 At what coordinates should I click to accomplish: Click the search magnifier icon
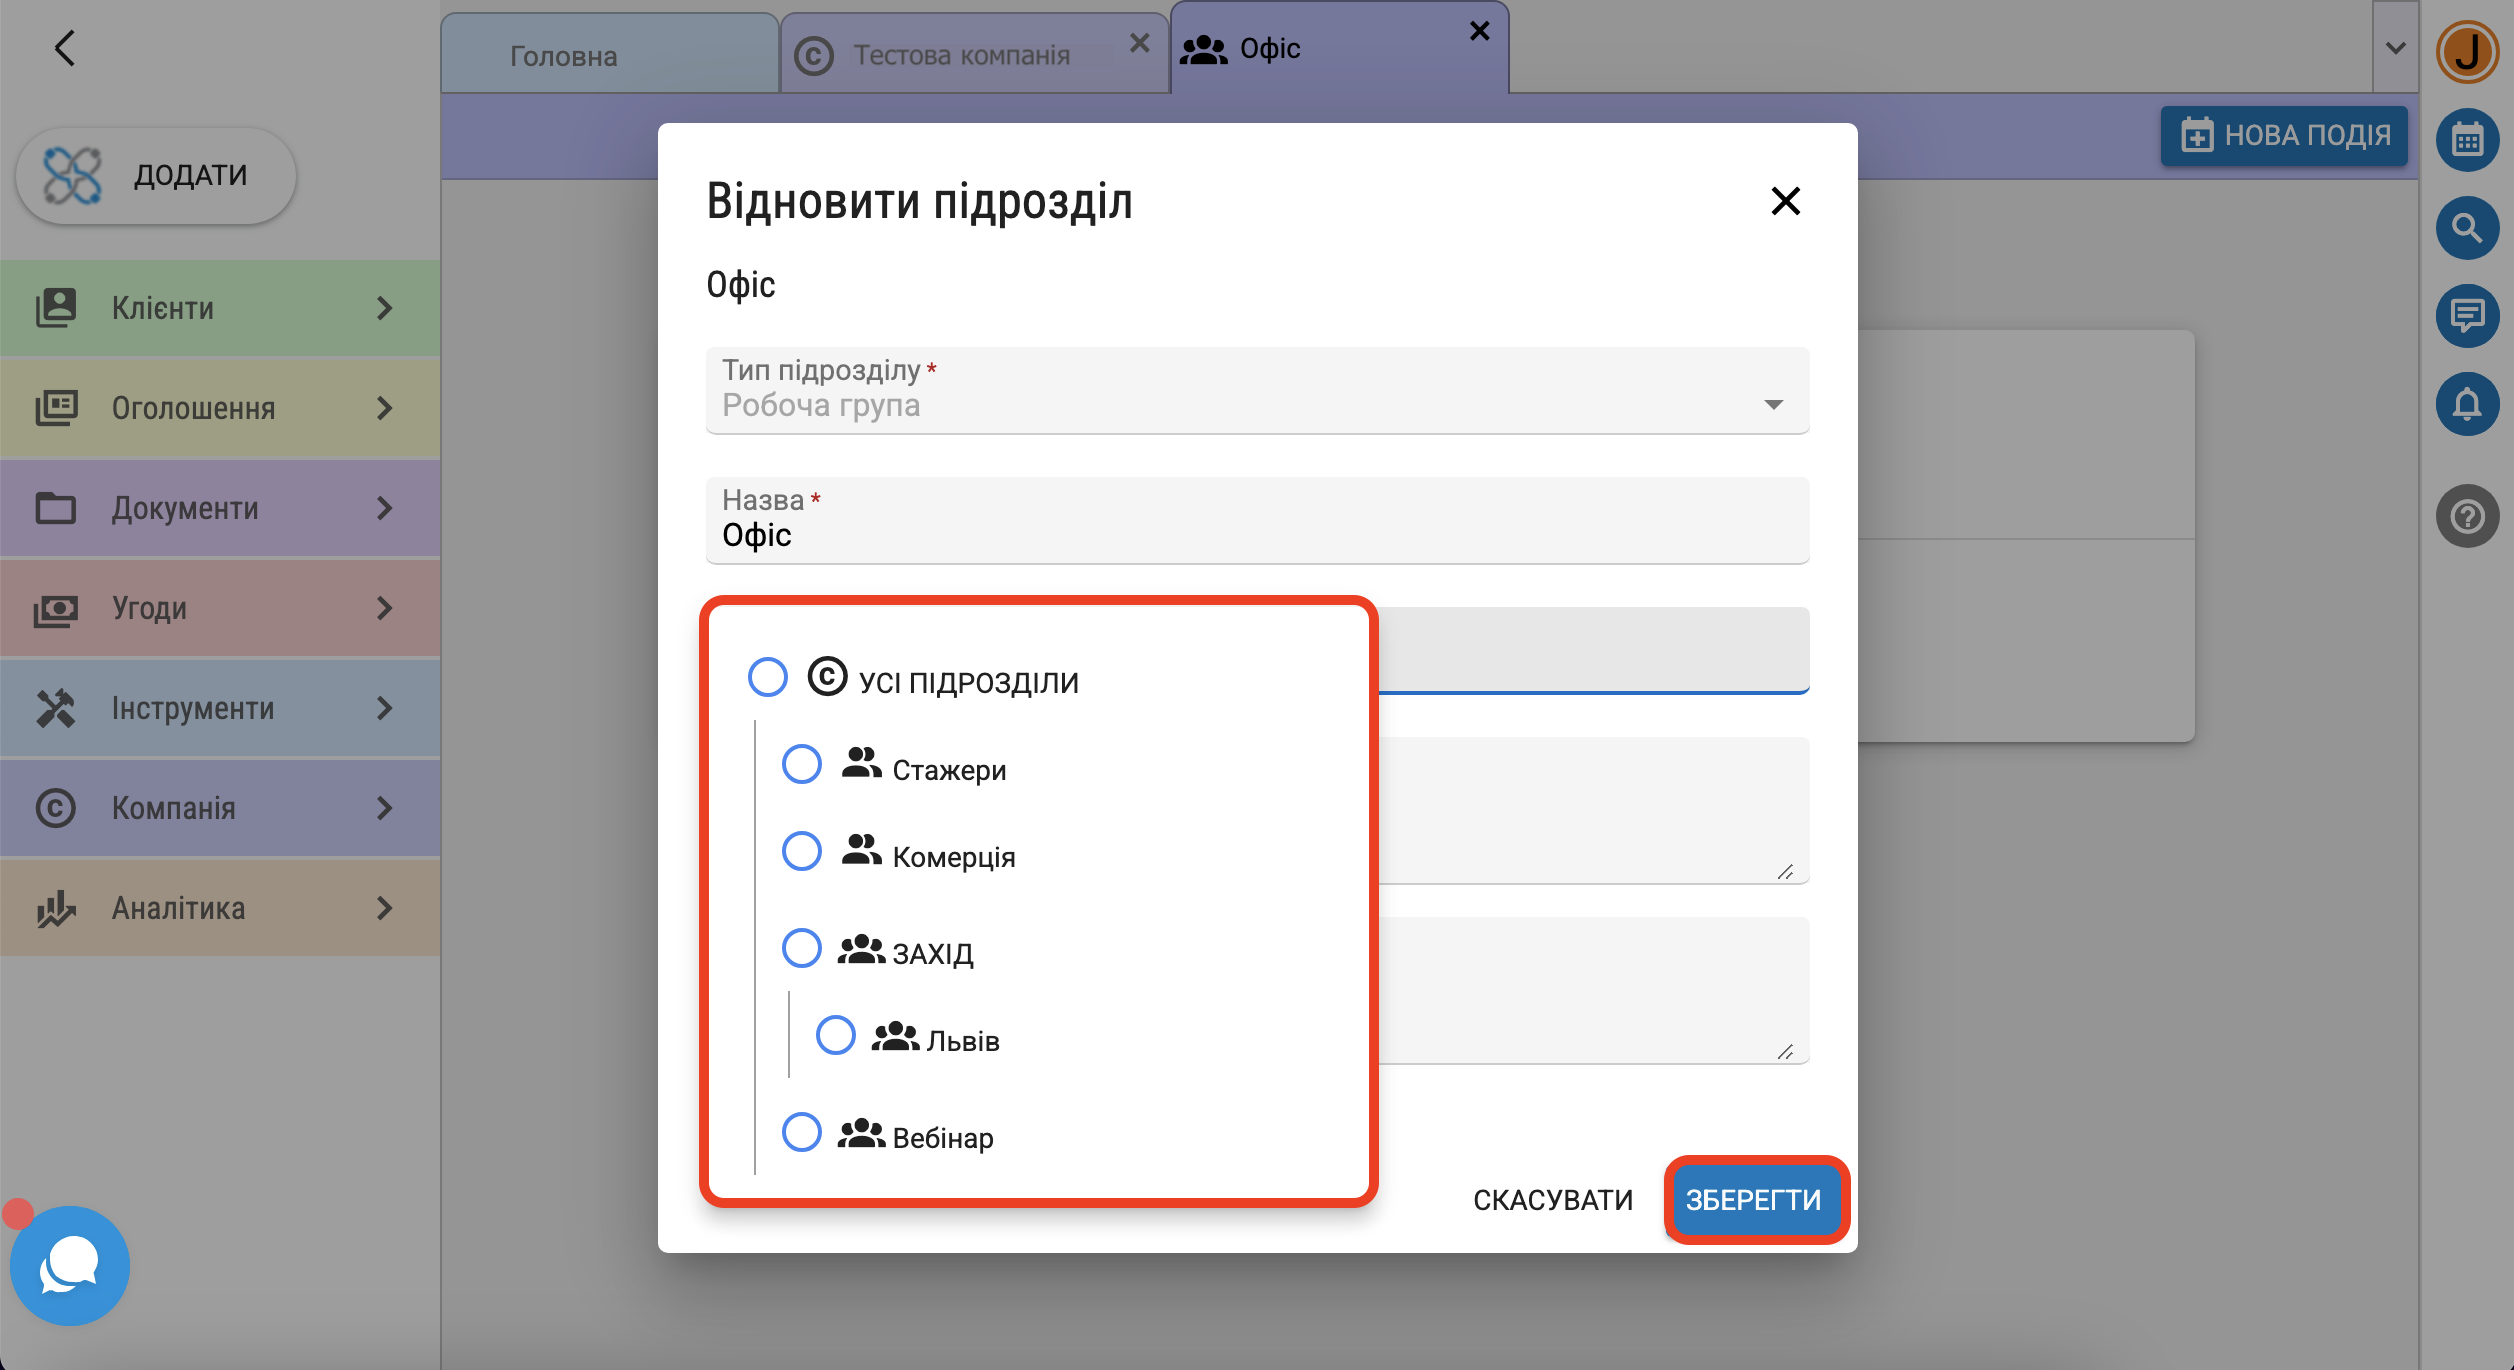(x=2467, y=229)
